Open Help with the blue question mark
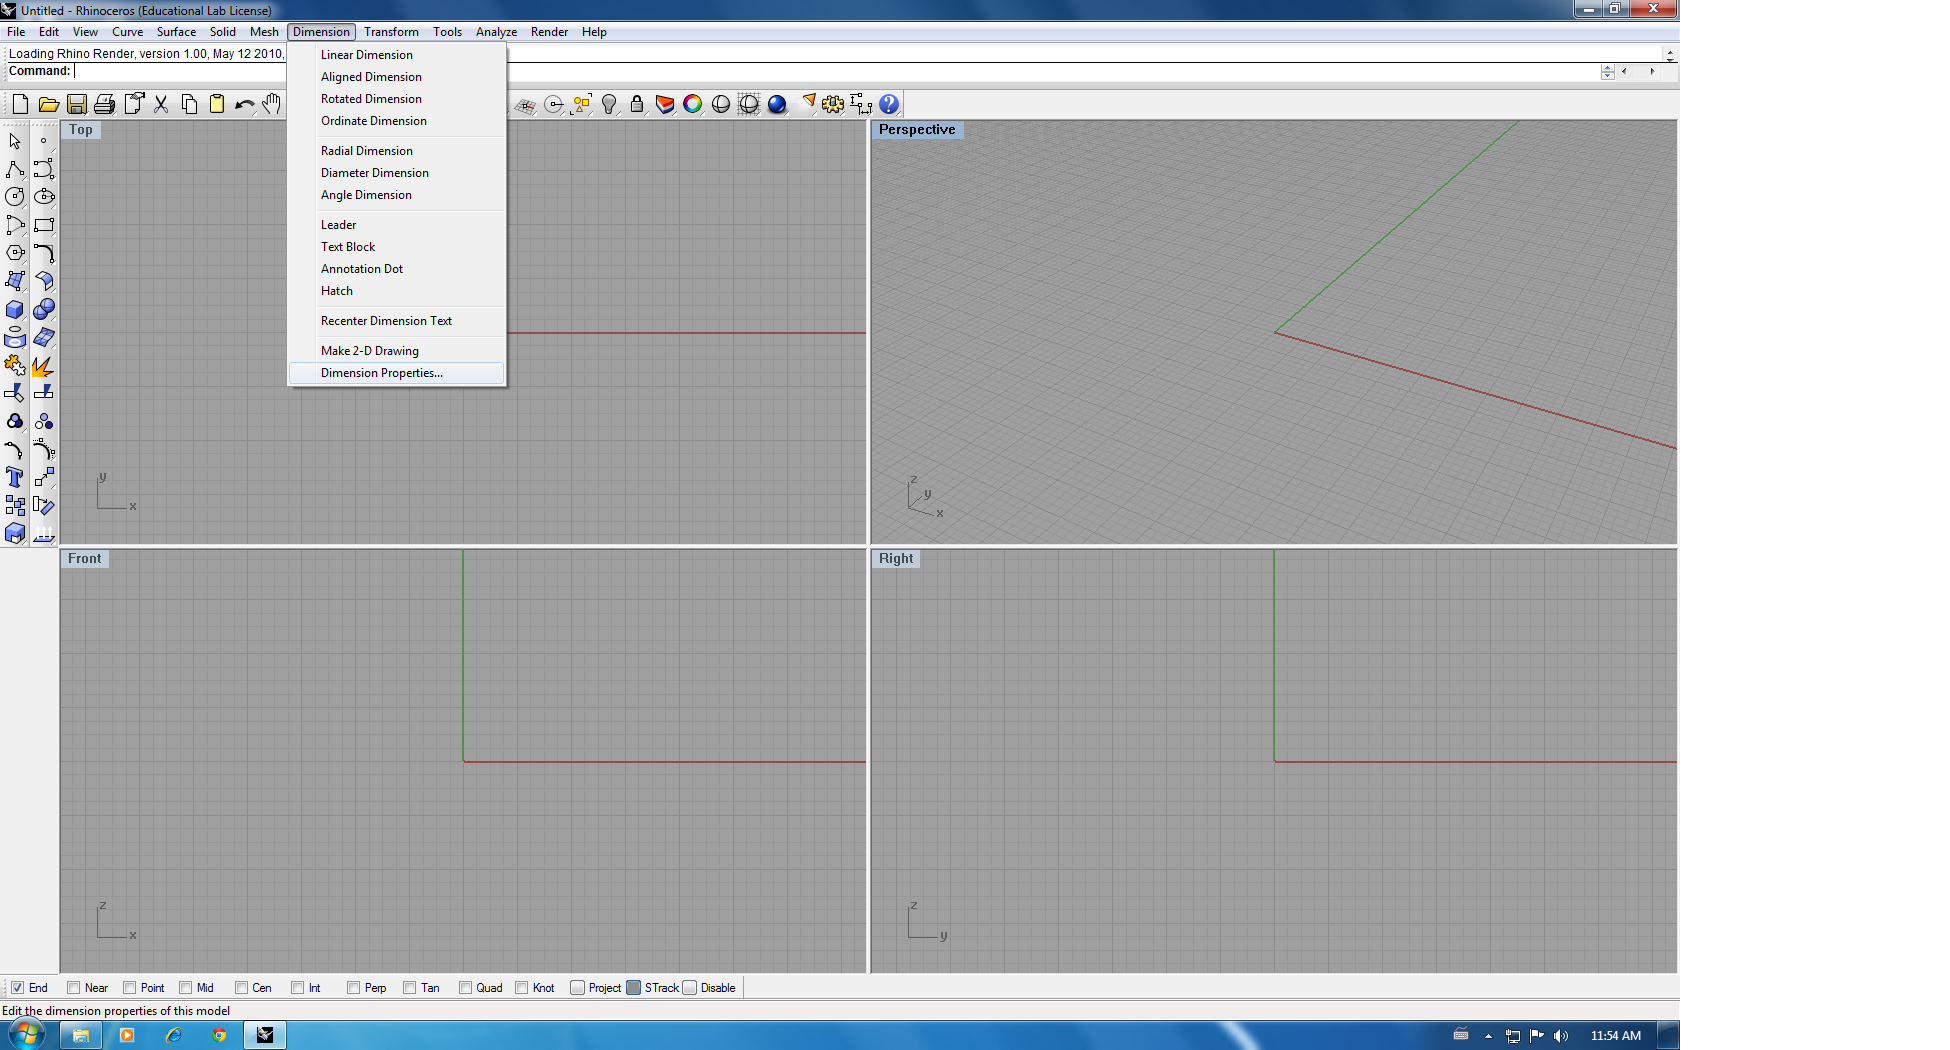The width and height of the screenshot is (1950, 1050). click(x=889, y=104)
